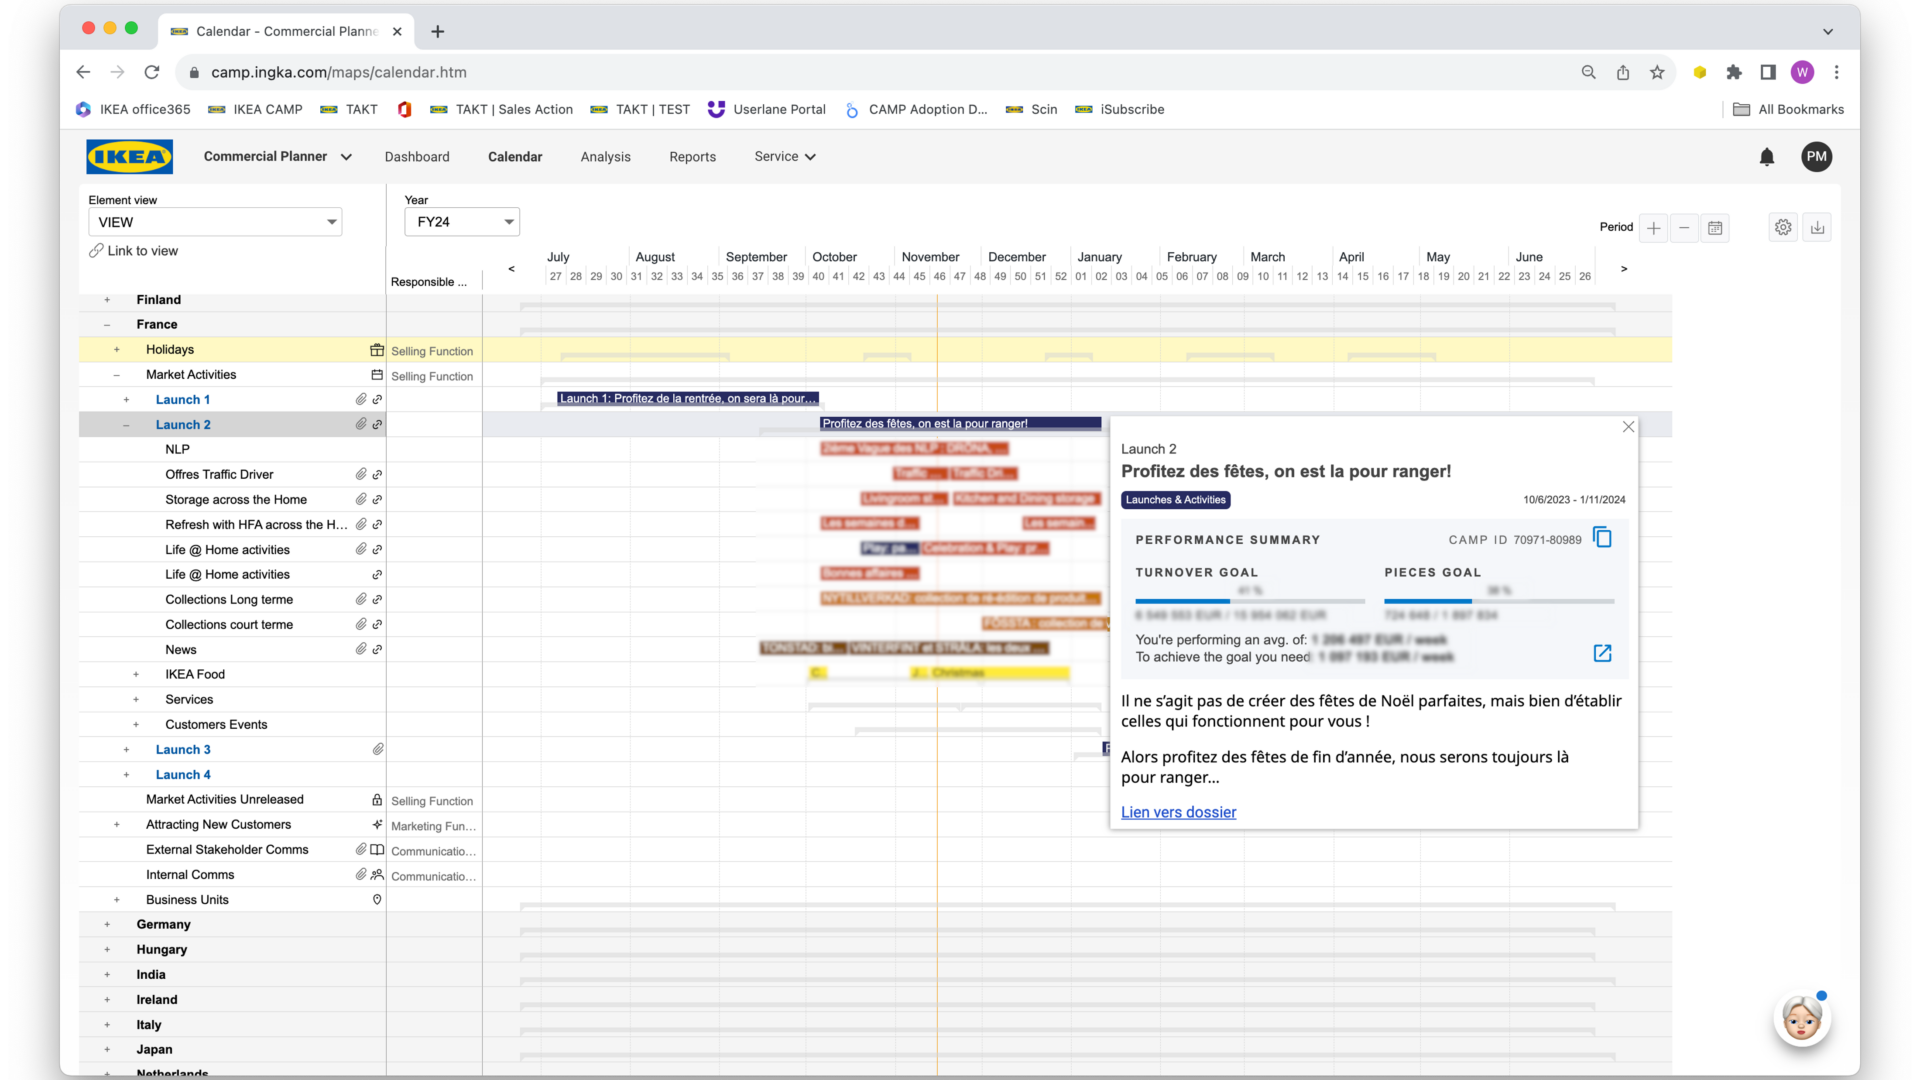Click the download export icon
Screen dimensions: 1920x1080
click(1817, 228)
